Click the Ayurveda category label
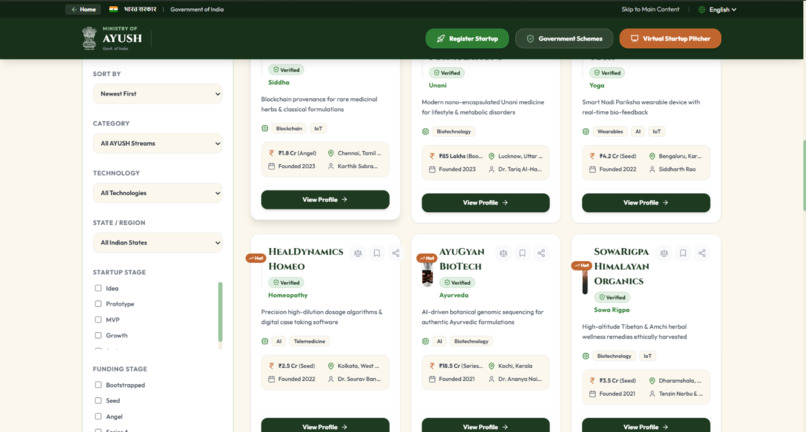Viewport: 806px width, 432px height. tap(454, 295)
